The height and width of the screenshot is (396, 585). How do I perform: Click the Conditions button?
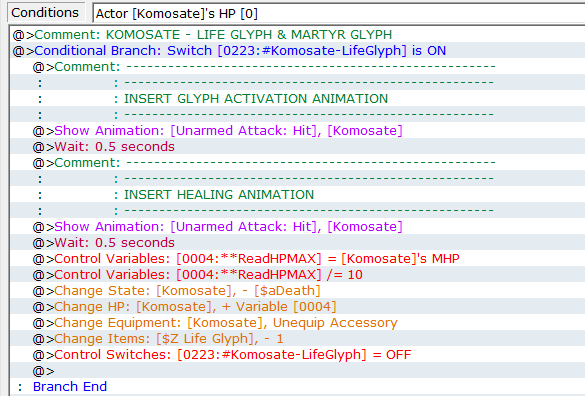(x=45, y=13)
